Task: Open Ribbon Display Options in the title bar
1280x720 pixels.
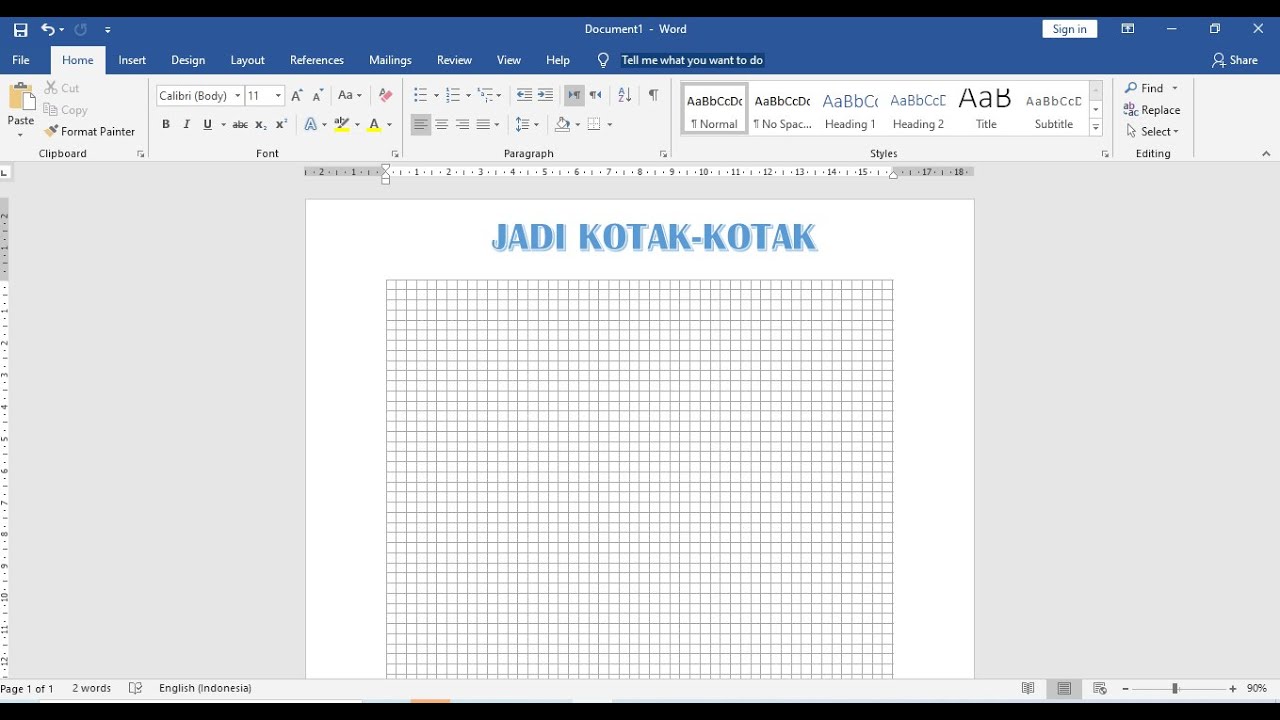Action: coord(1128,29)
